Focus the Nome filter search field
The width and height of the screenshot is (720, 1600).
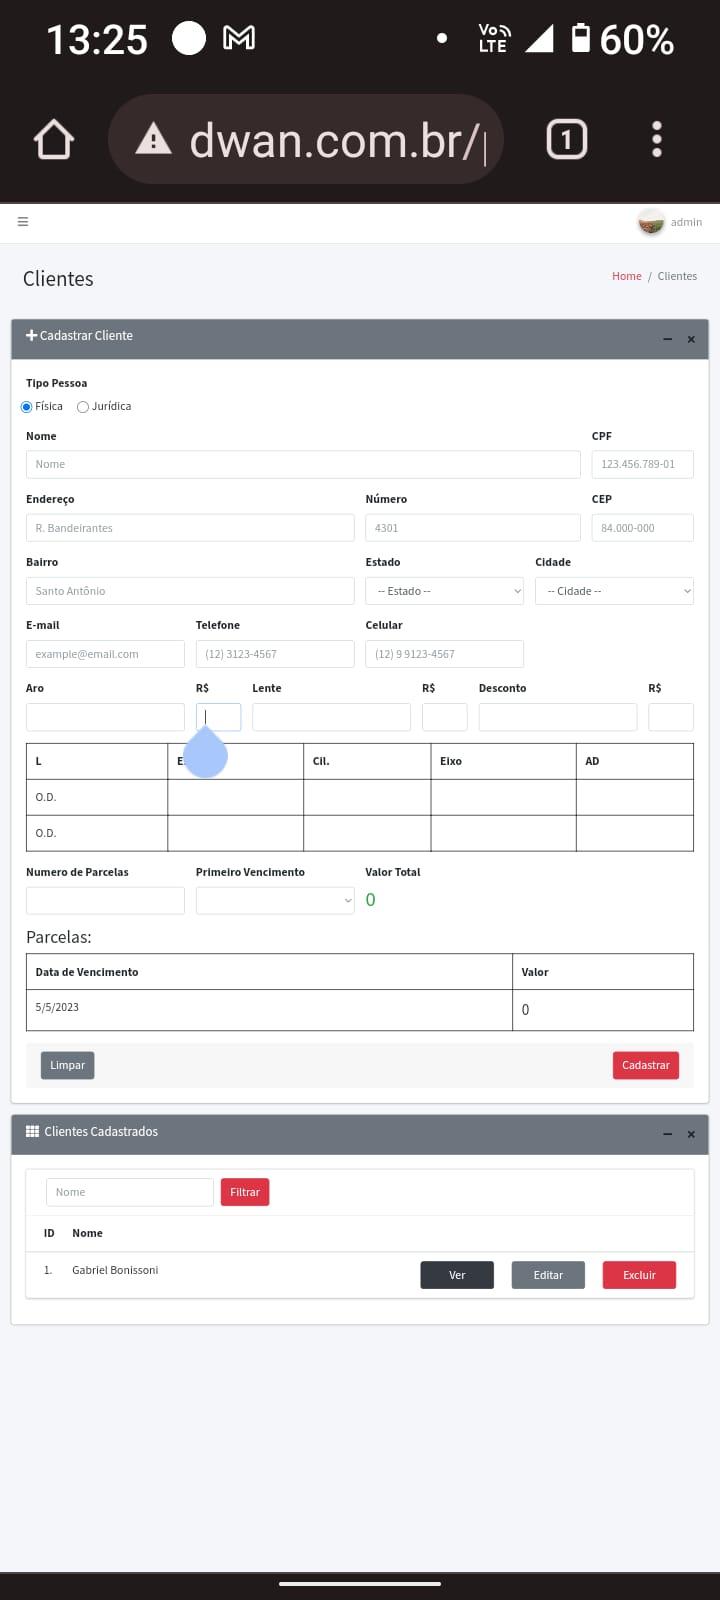click(130, 1192)
